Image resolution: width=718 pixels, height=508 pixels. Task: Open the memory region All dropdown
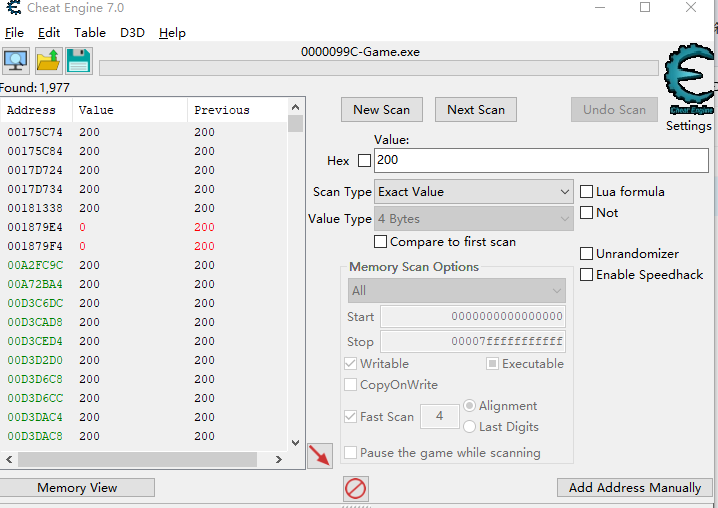(457, 290)
